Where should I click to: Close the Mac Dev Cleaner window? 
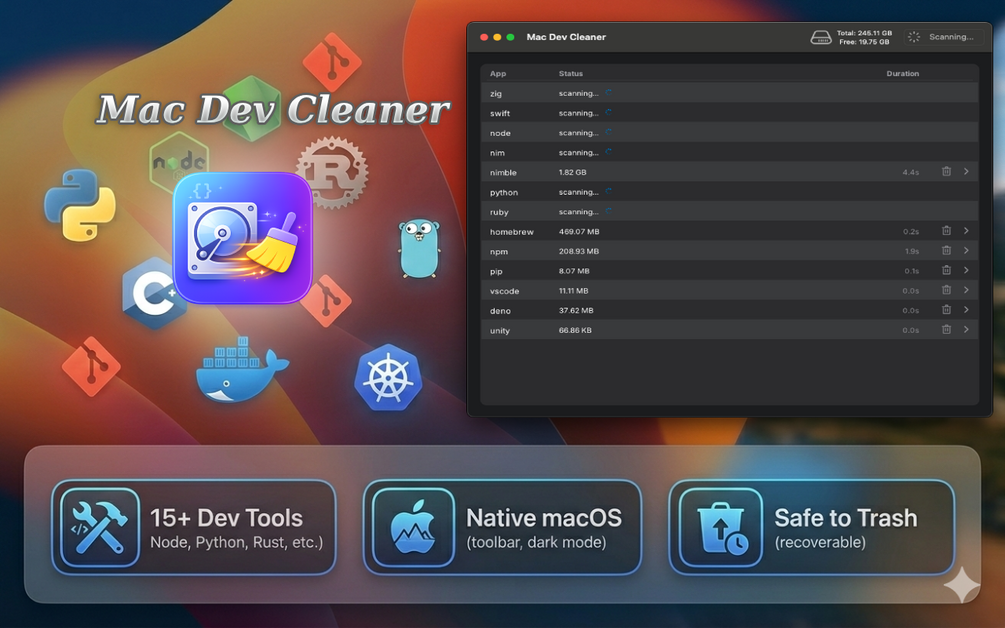point(484,37)
